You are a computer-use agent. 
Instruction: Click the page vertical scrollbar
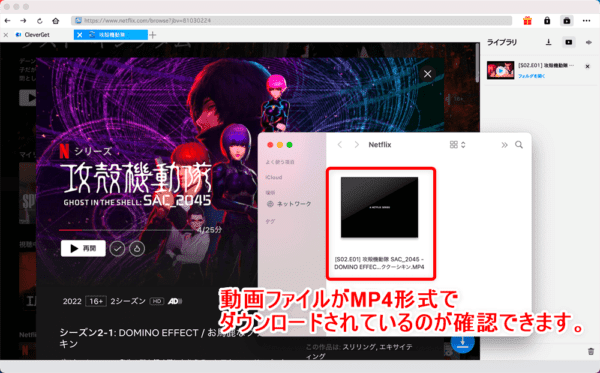click(x=477, y=63)
